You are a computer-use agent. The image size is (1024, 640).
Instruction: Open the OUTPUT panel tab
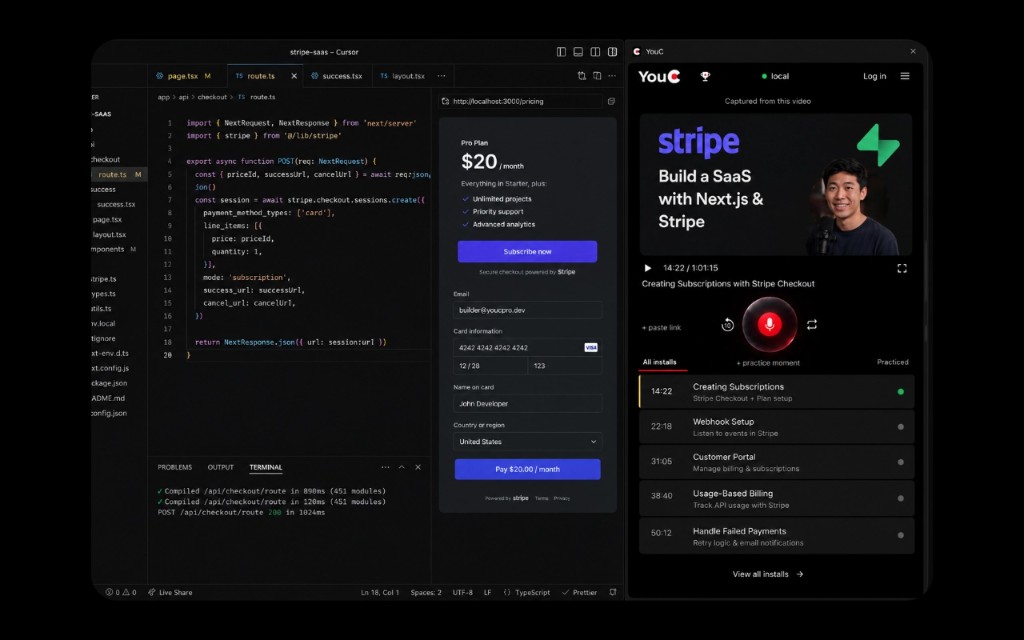point(221,467)
